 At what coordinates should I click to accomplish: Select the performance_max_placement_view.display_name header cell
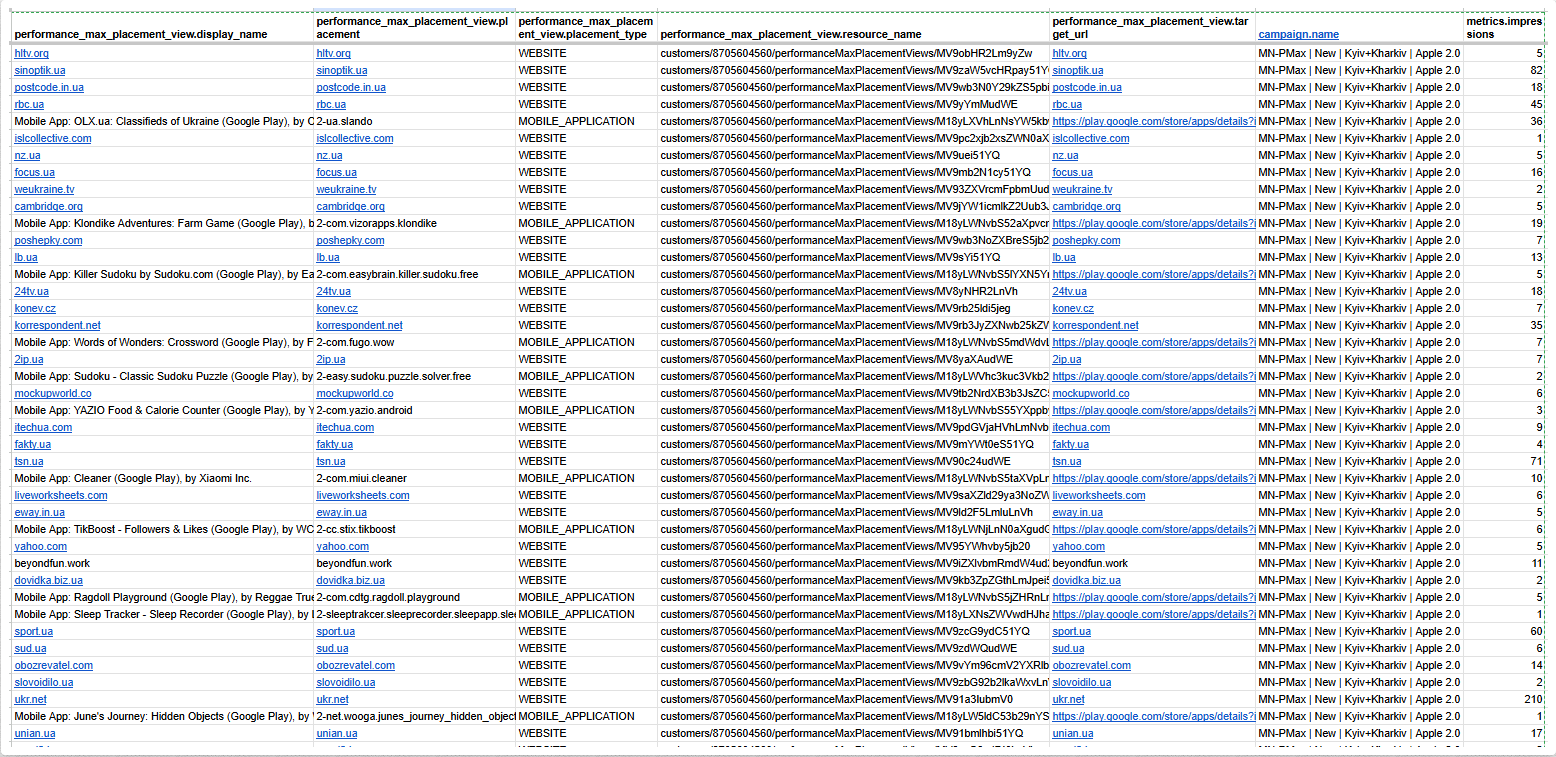[162, 27]
